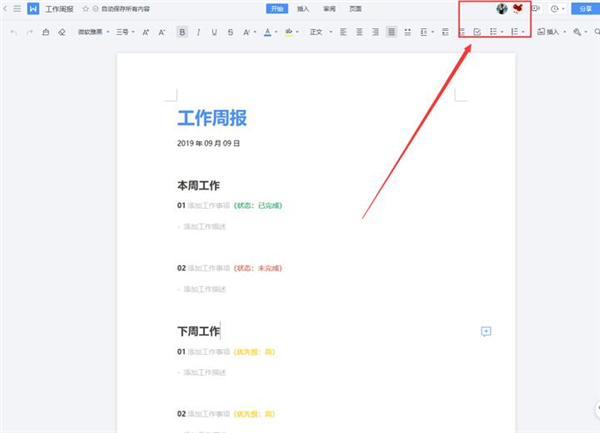This screenshot has width=600, height=433.
Task: Open the 三号 font size dropdown
Action: (125, 32)
